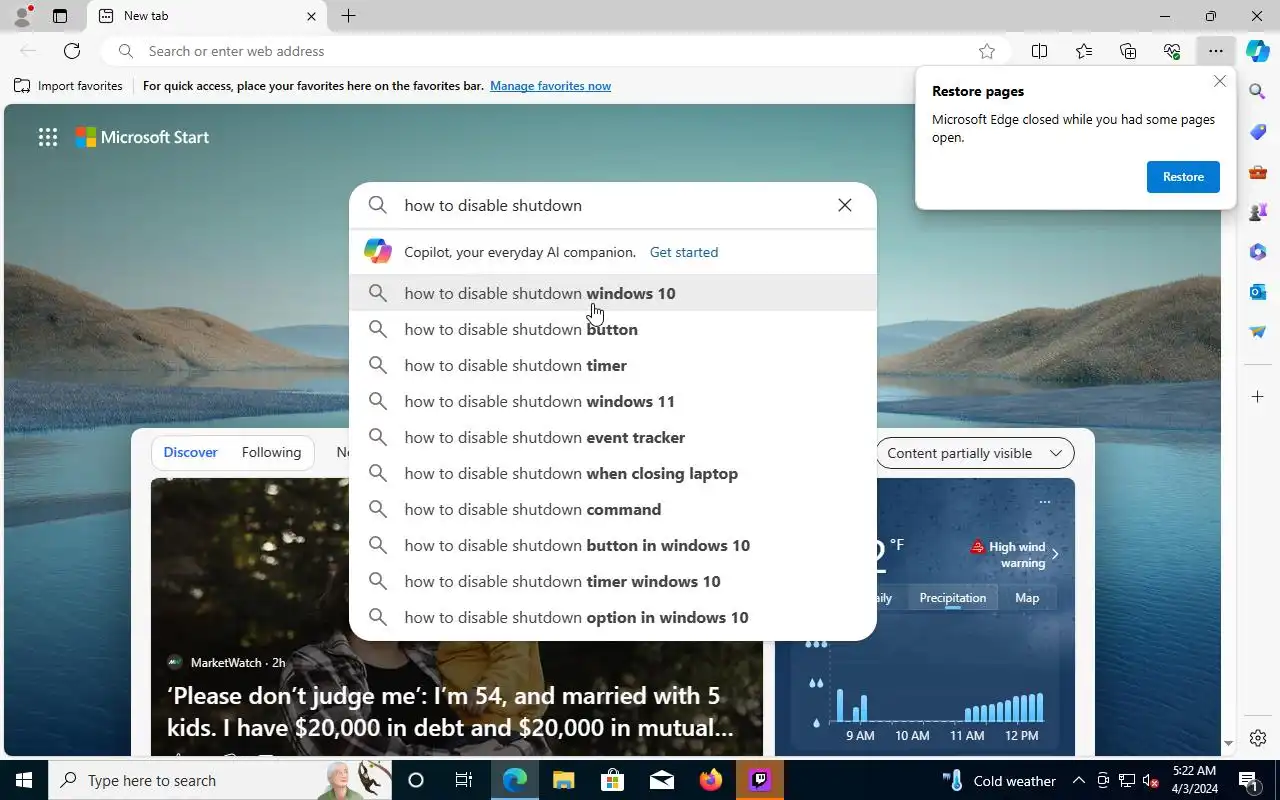Select suggestion 'shutdown windows 10'
This screenshot has width=1280, height=800.
(613, 293)
